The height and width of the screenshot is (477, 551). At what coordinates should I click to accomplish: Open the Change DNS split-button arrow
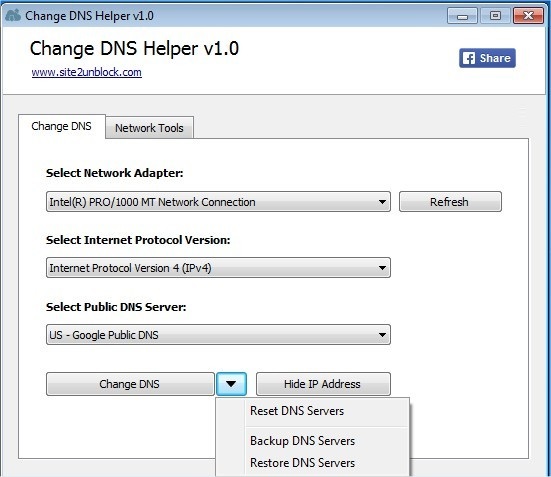pos(231,384)
